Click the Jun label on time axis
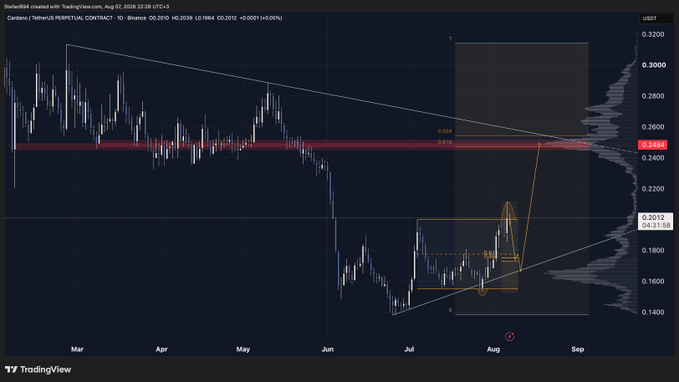Screen dimensions: 679x382 [327, 349]
